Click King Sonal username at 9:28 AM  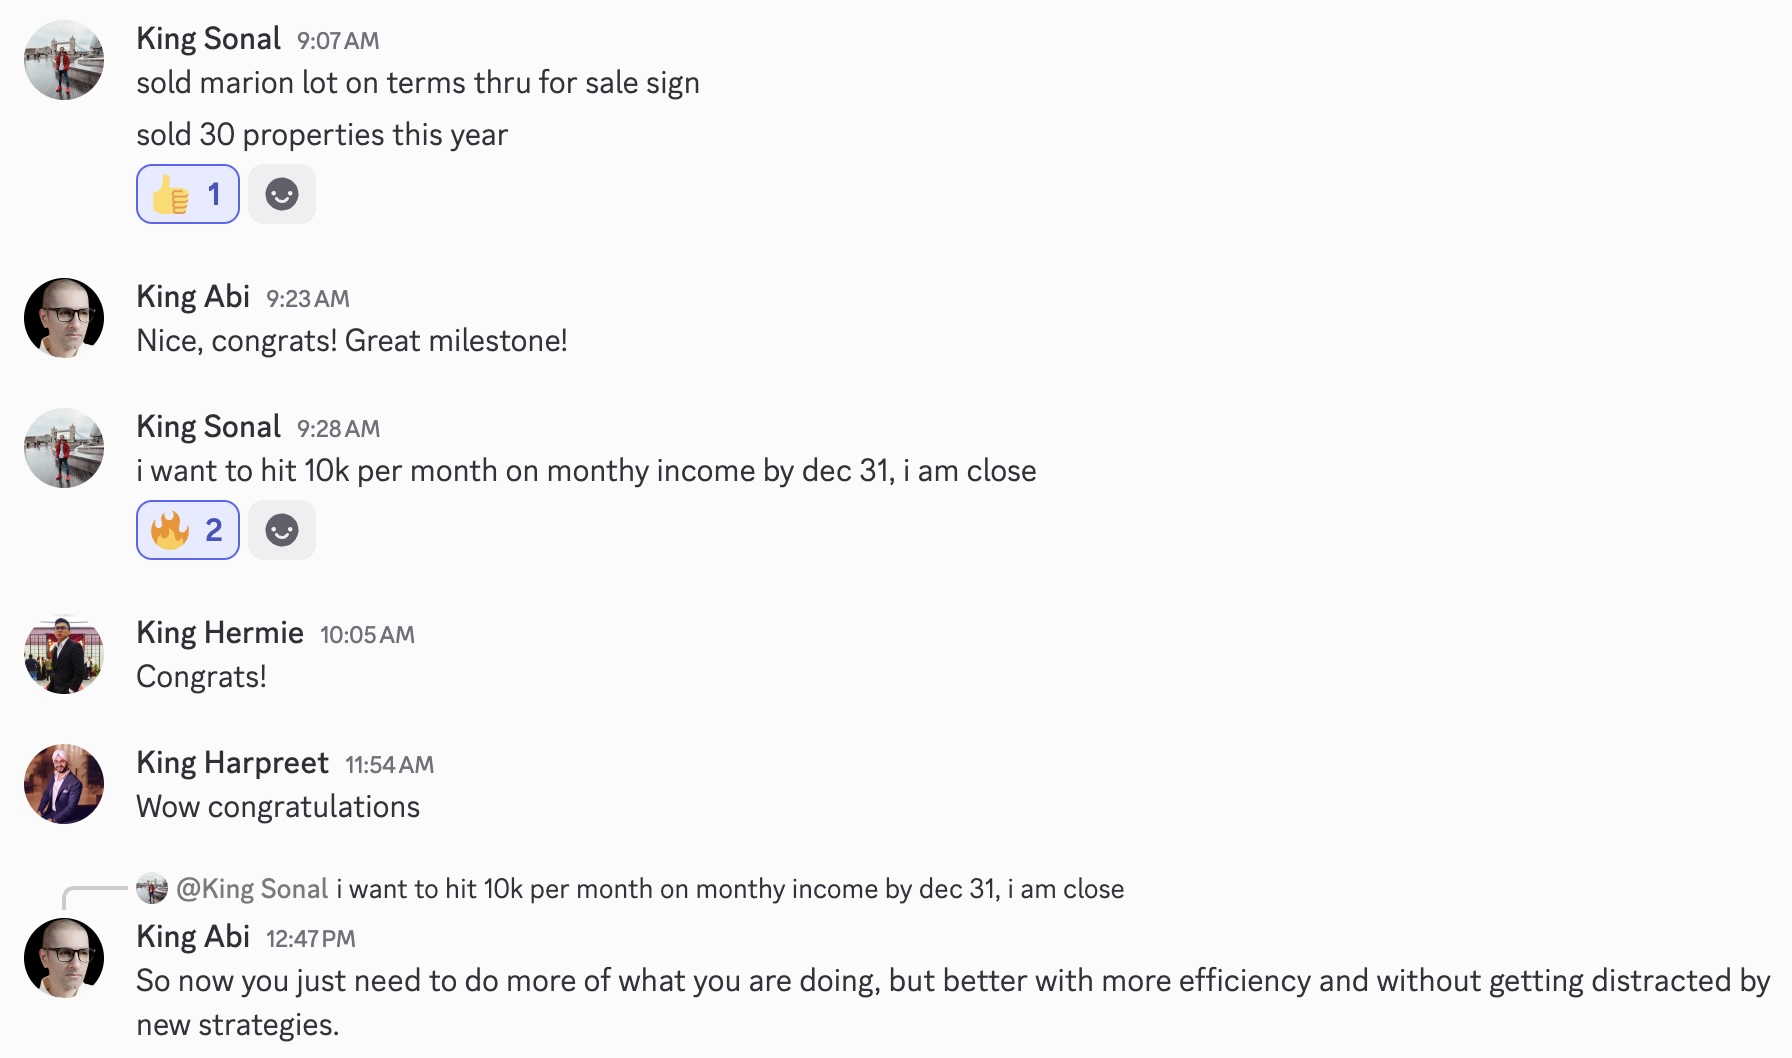click(208, 427)
